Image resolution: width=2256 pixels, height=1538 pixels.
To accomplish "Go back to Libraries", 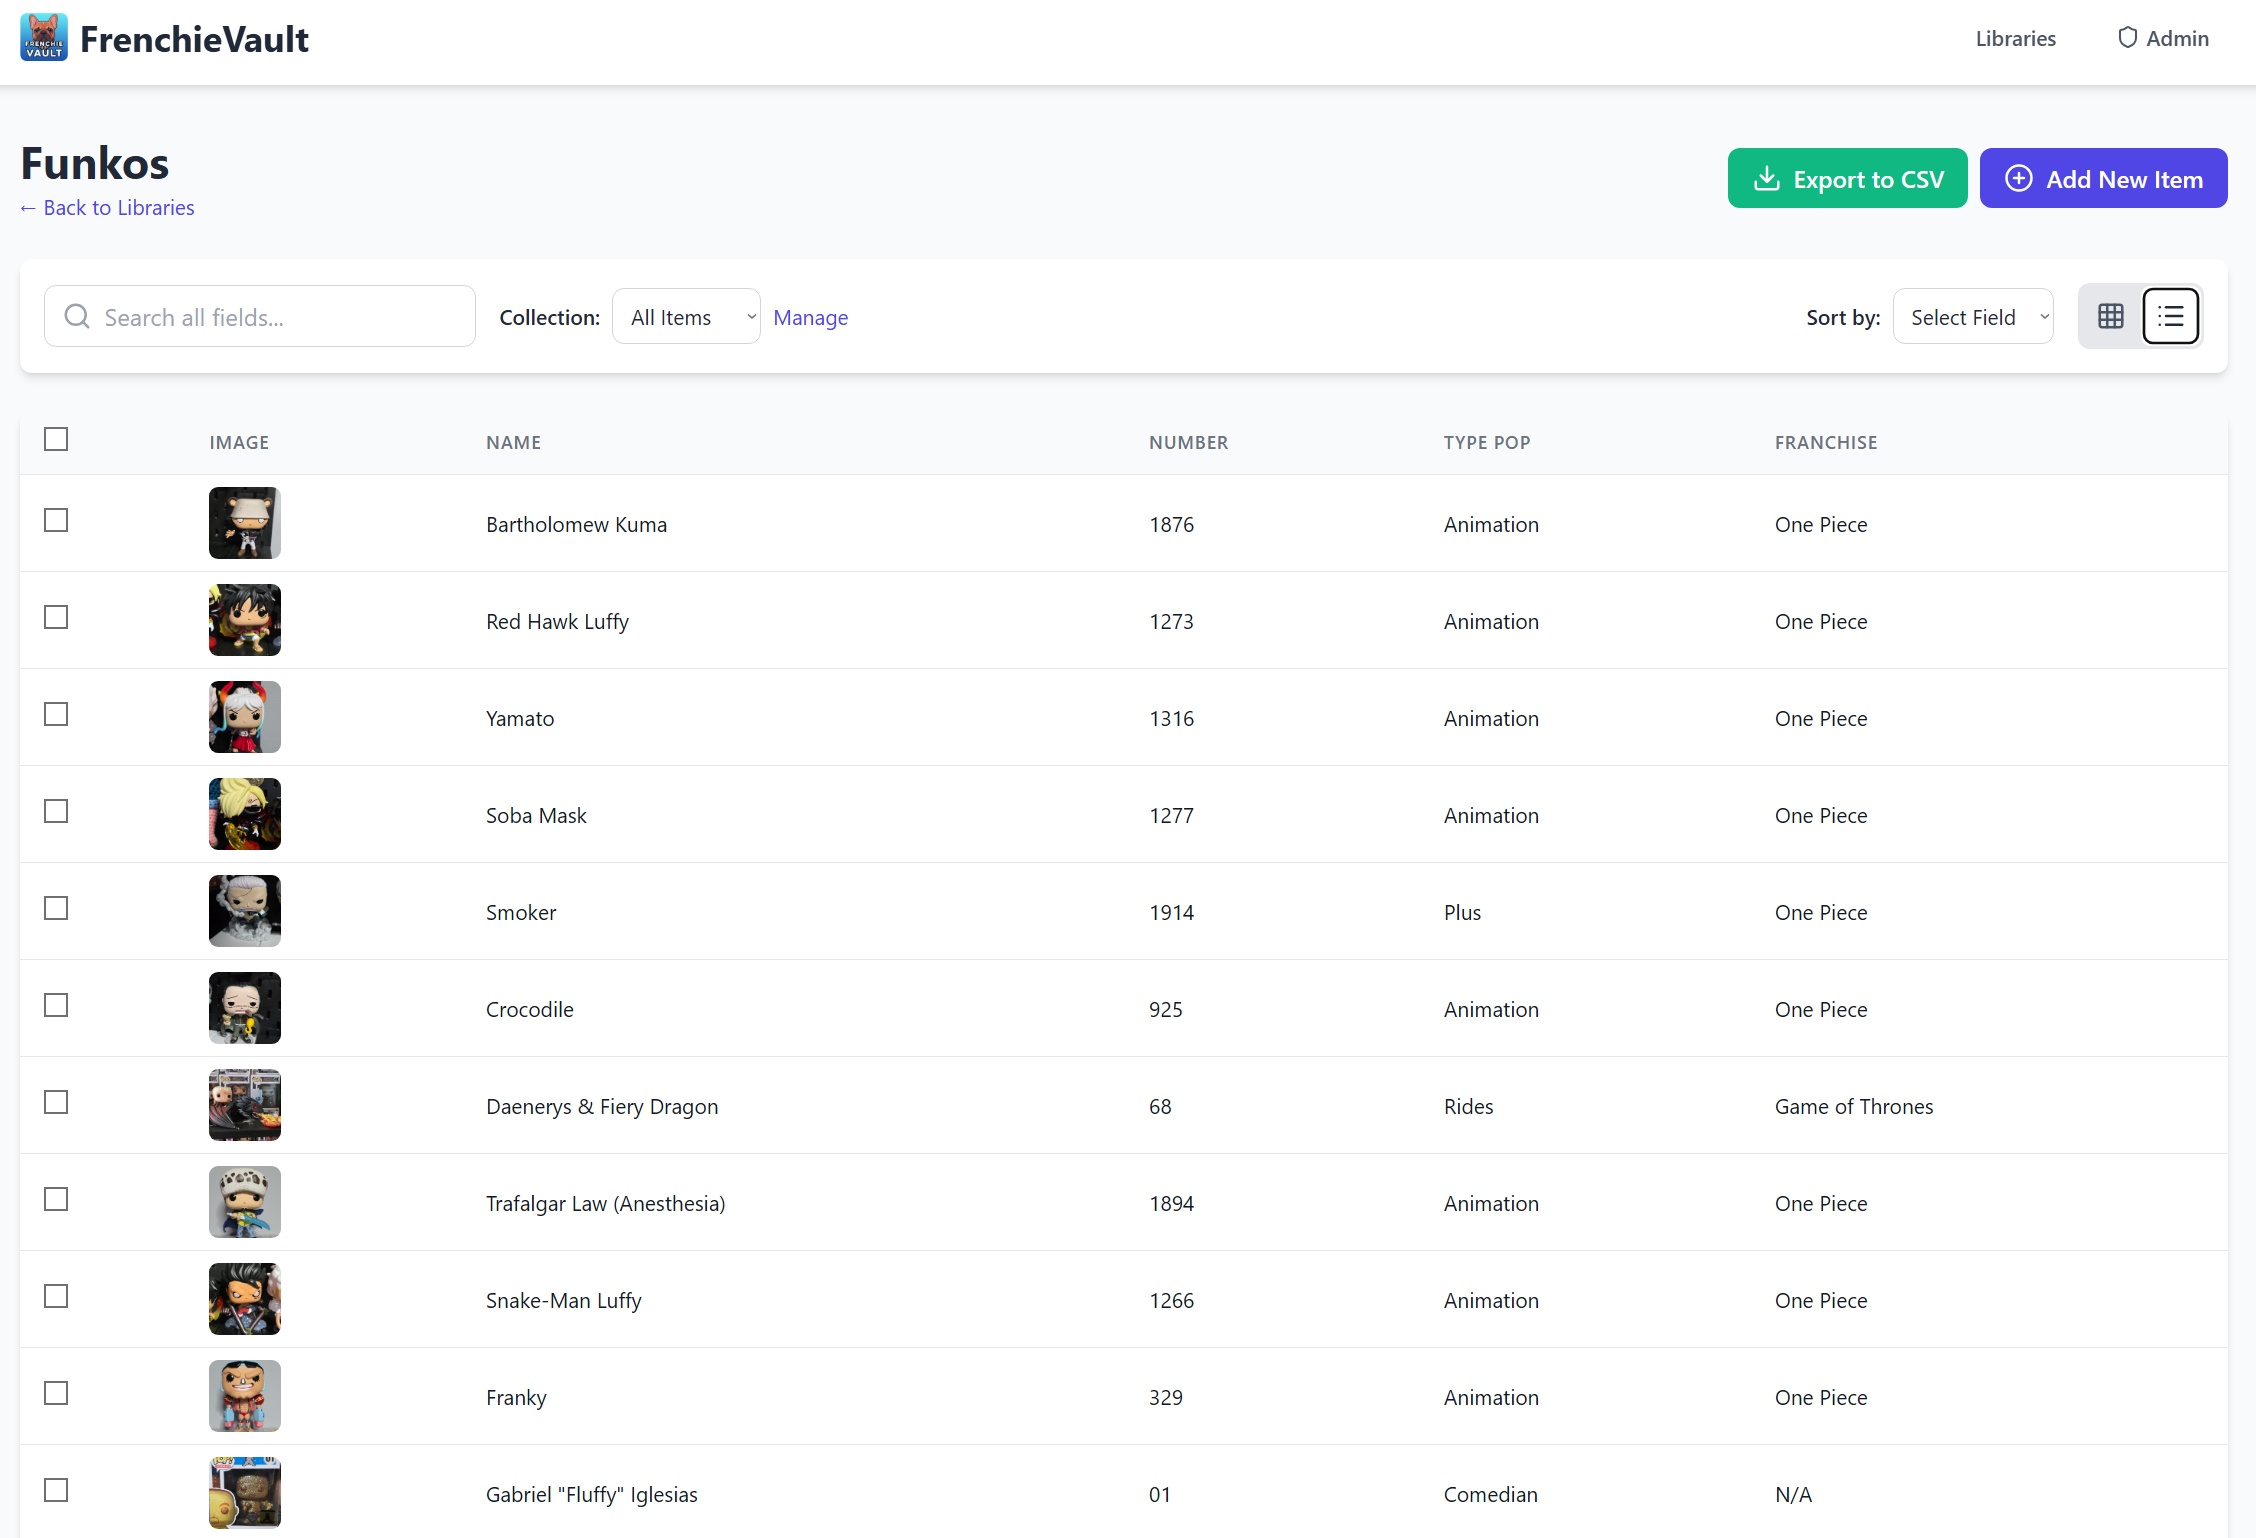I will pyautogui.click(x=108, y=207).
